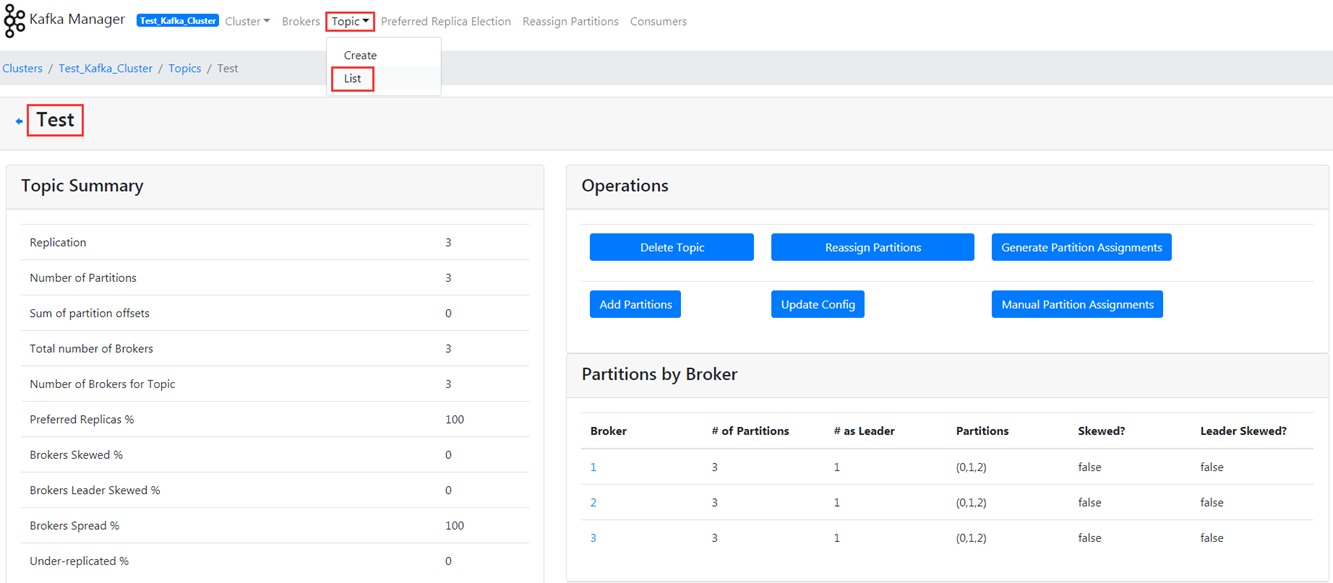The width and height of the screenshot is (1333, 583).
Task: Click the Update Config button
Action: pyautogui.click(x=818, y=304)
